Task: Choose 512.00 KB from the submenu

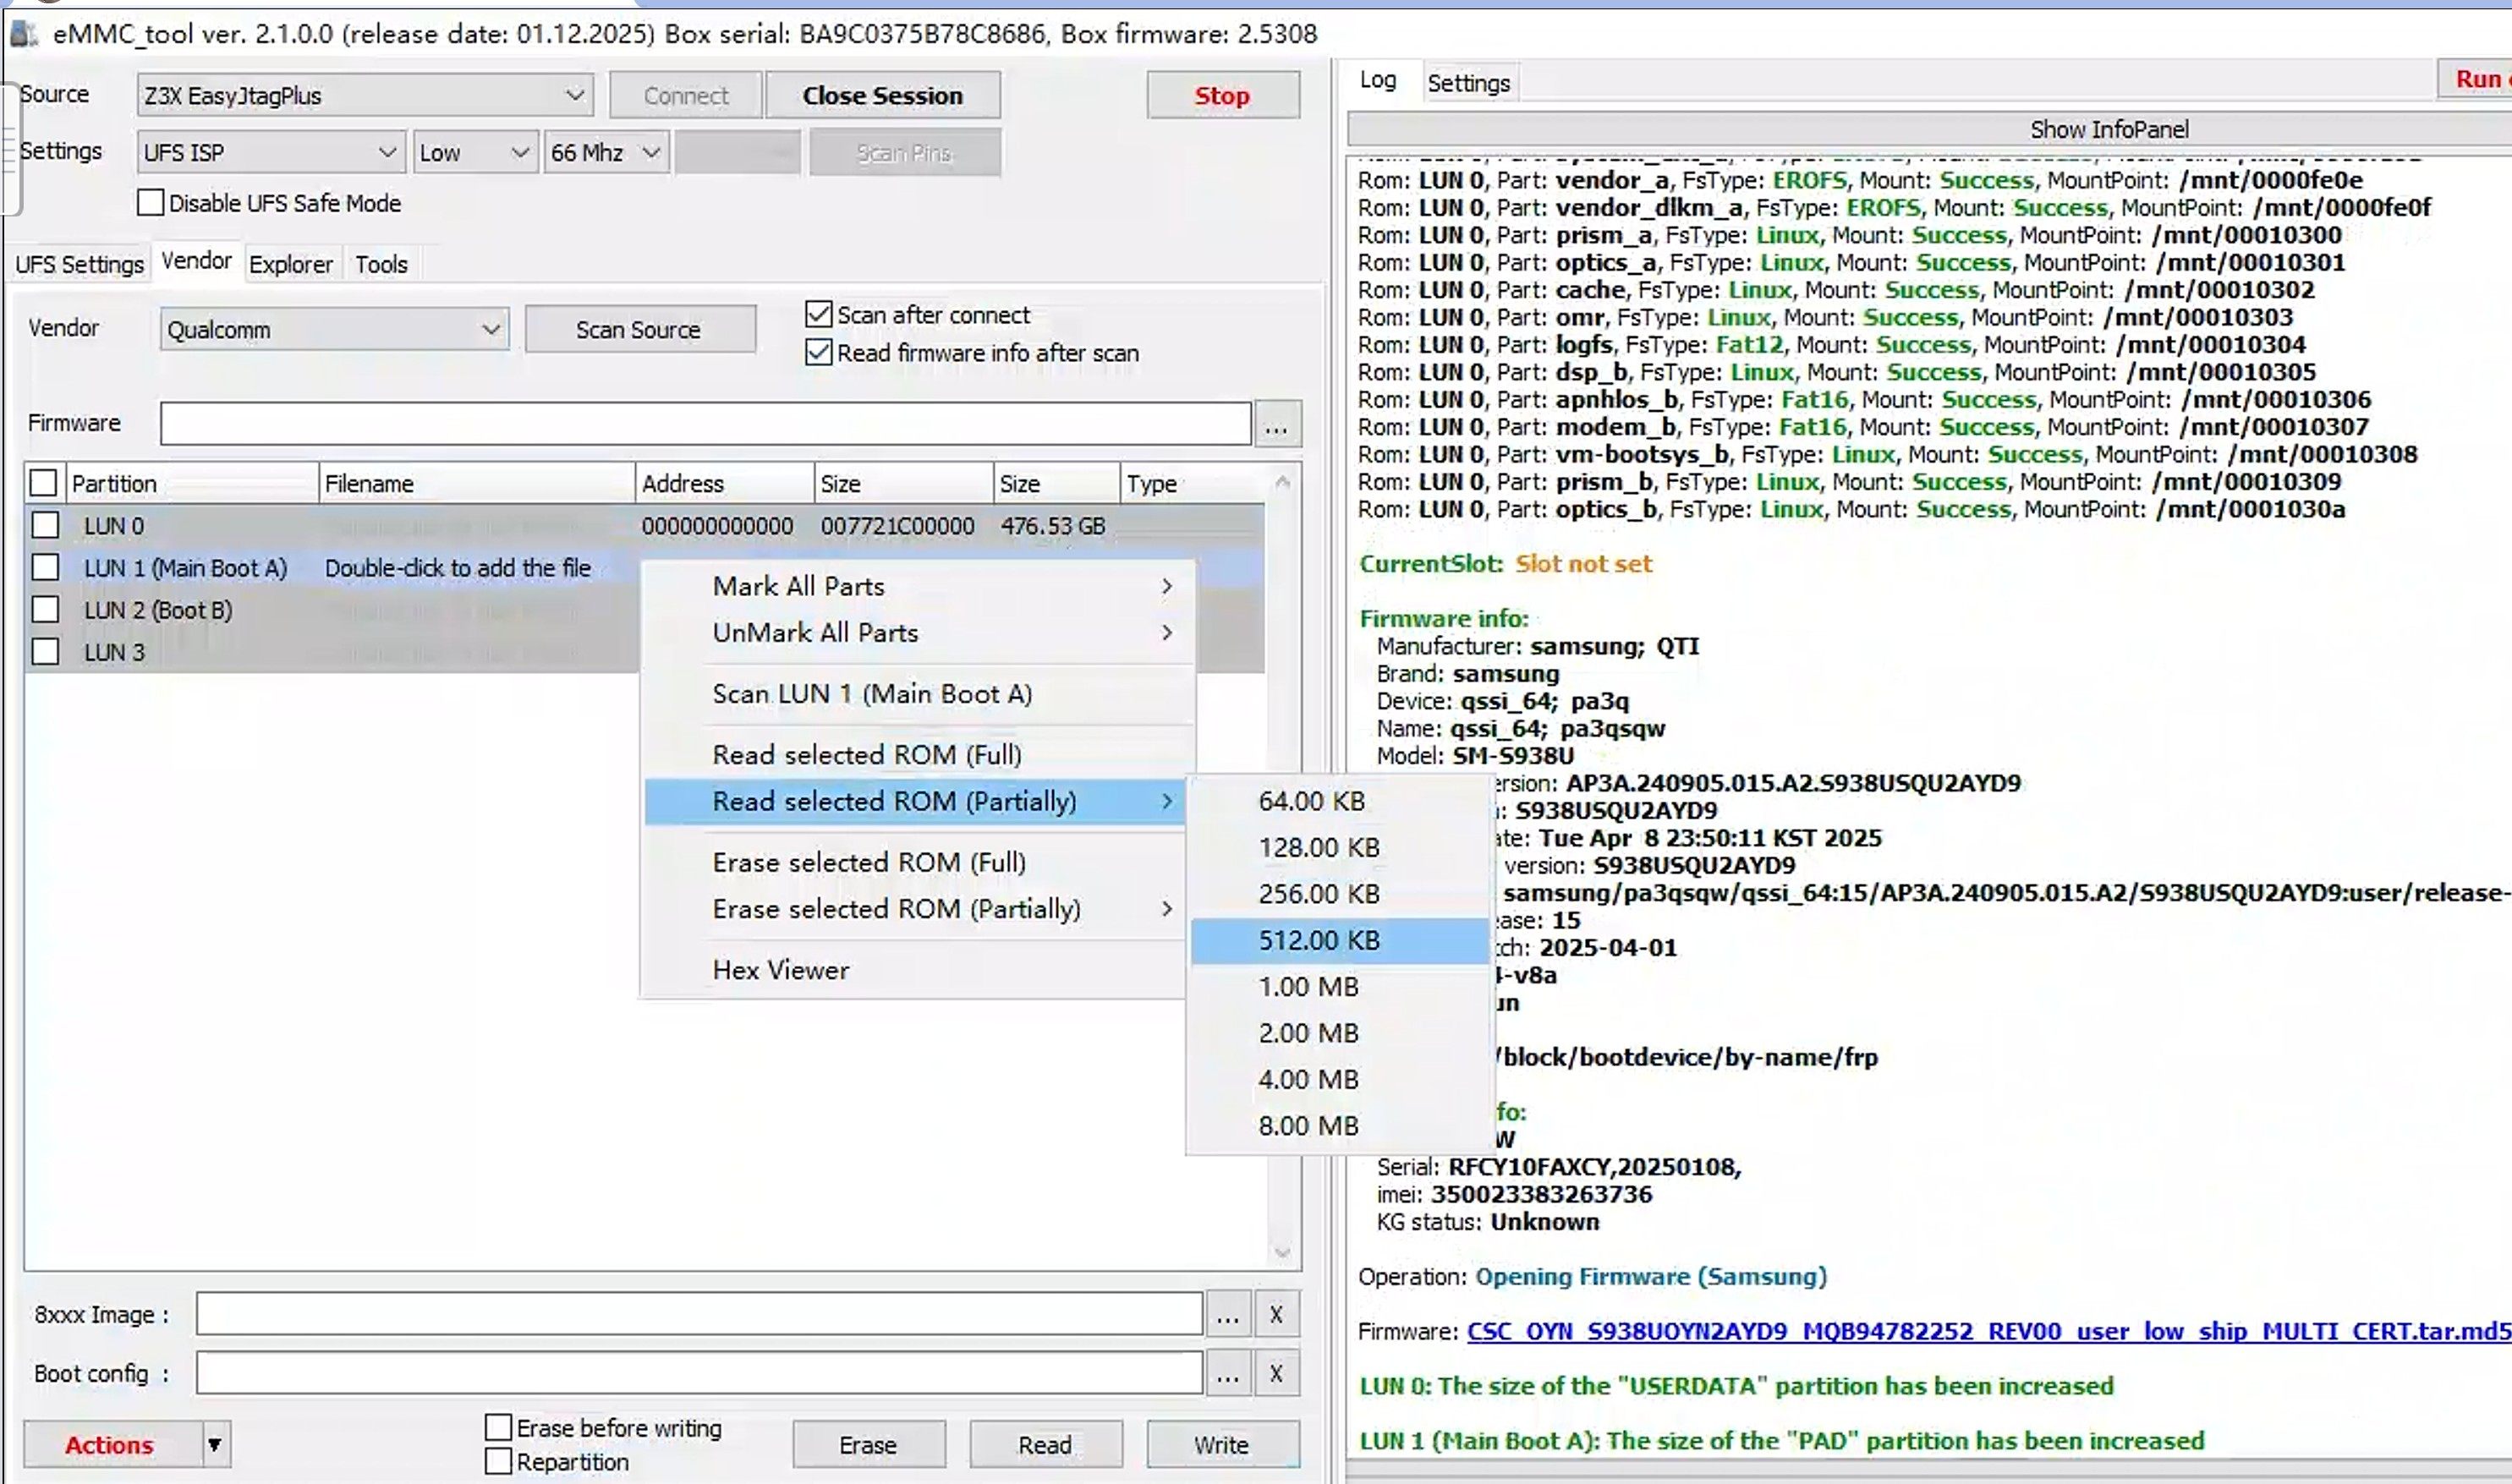Action: coord(1318,940)
